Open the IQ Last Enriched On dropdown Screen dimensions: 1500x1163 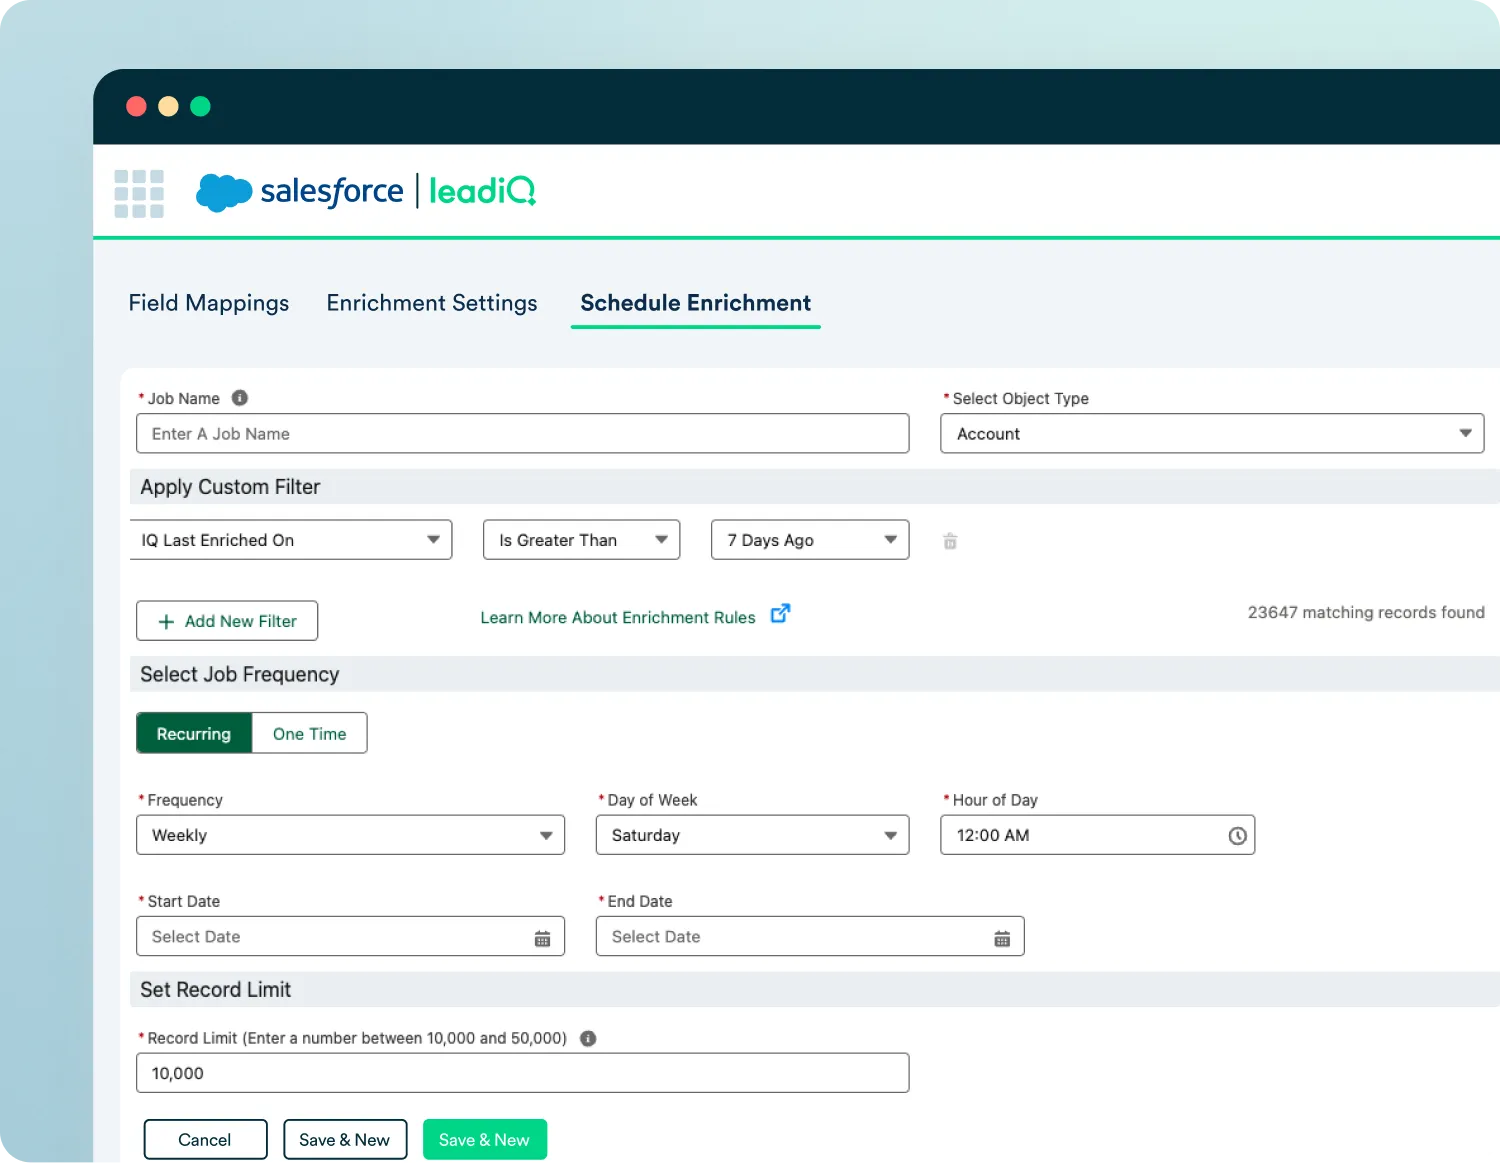tap(291, 540)
